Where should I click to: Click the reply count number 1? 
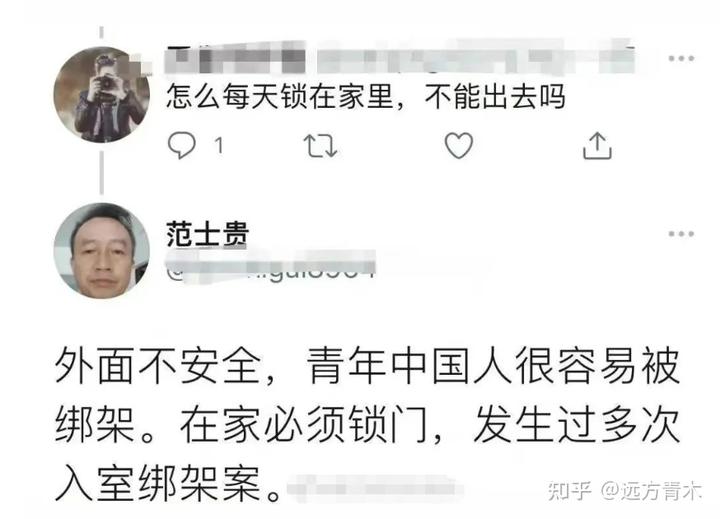219,146
